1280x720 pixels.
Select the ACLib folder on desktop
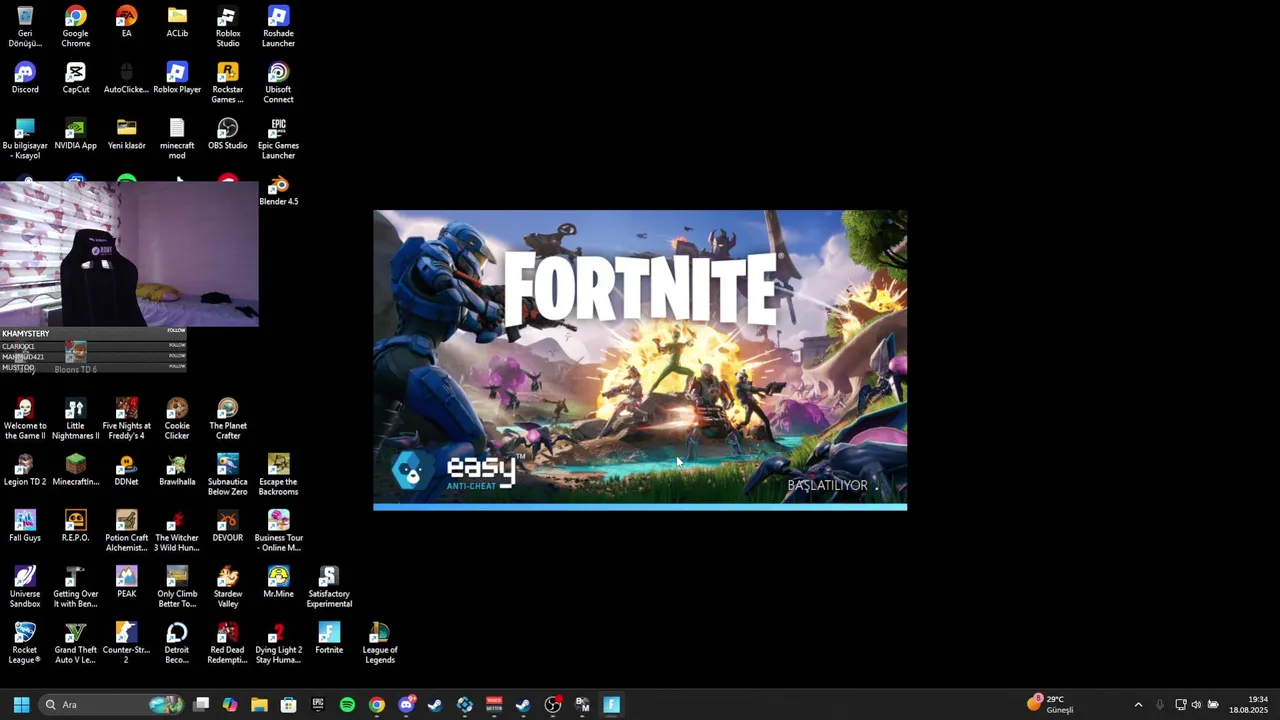[177, 22]
